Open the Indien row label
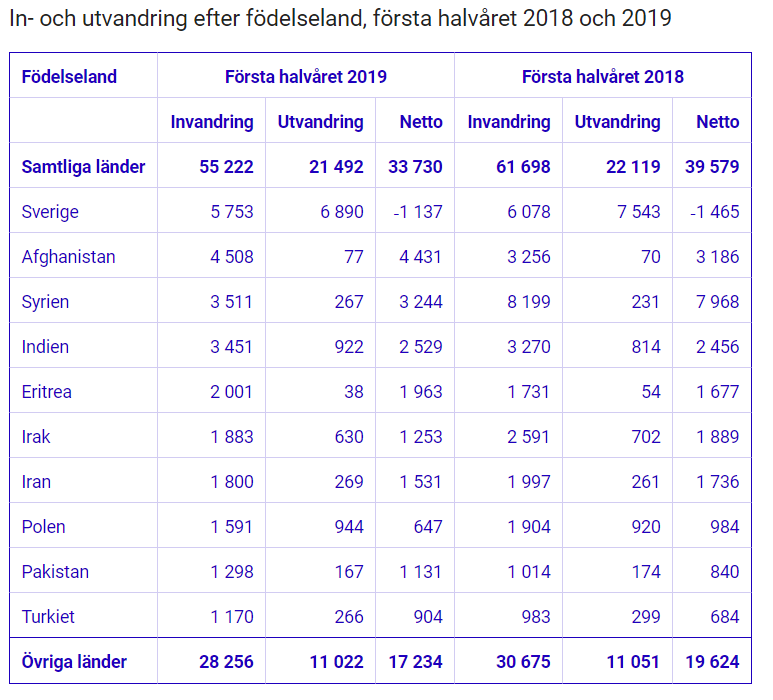This screenshot has height=700, width=773. 45,347
